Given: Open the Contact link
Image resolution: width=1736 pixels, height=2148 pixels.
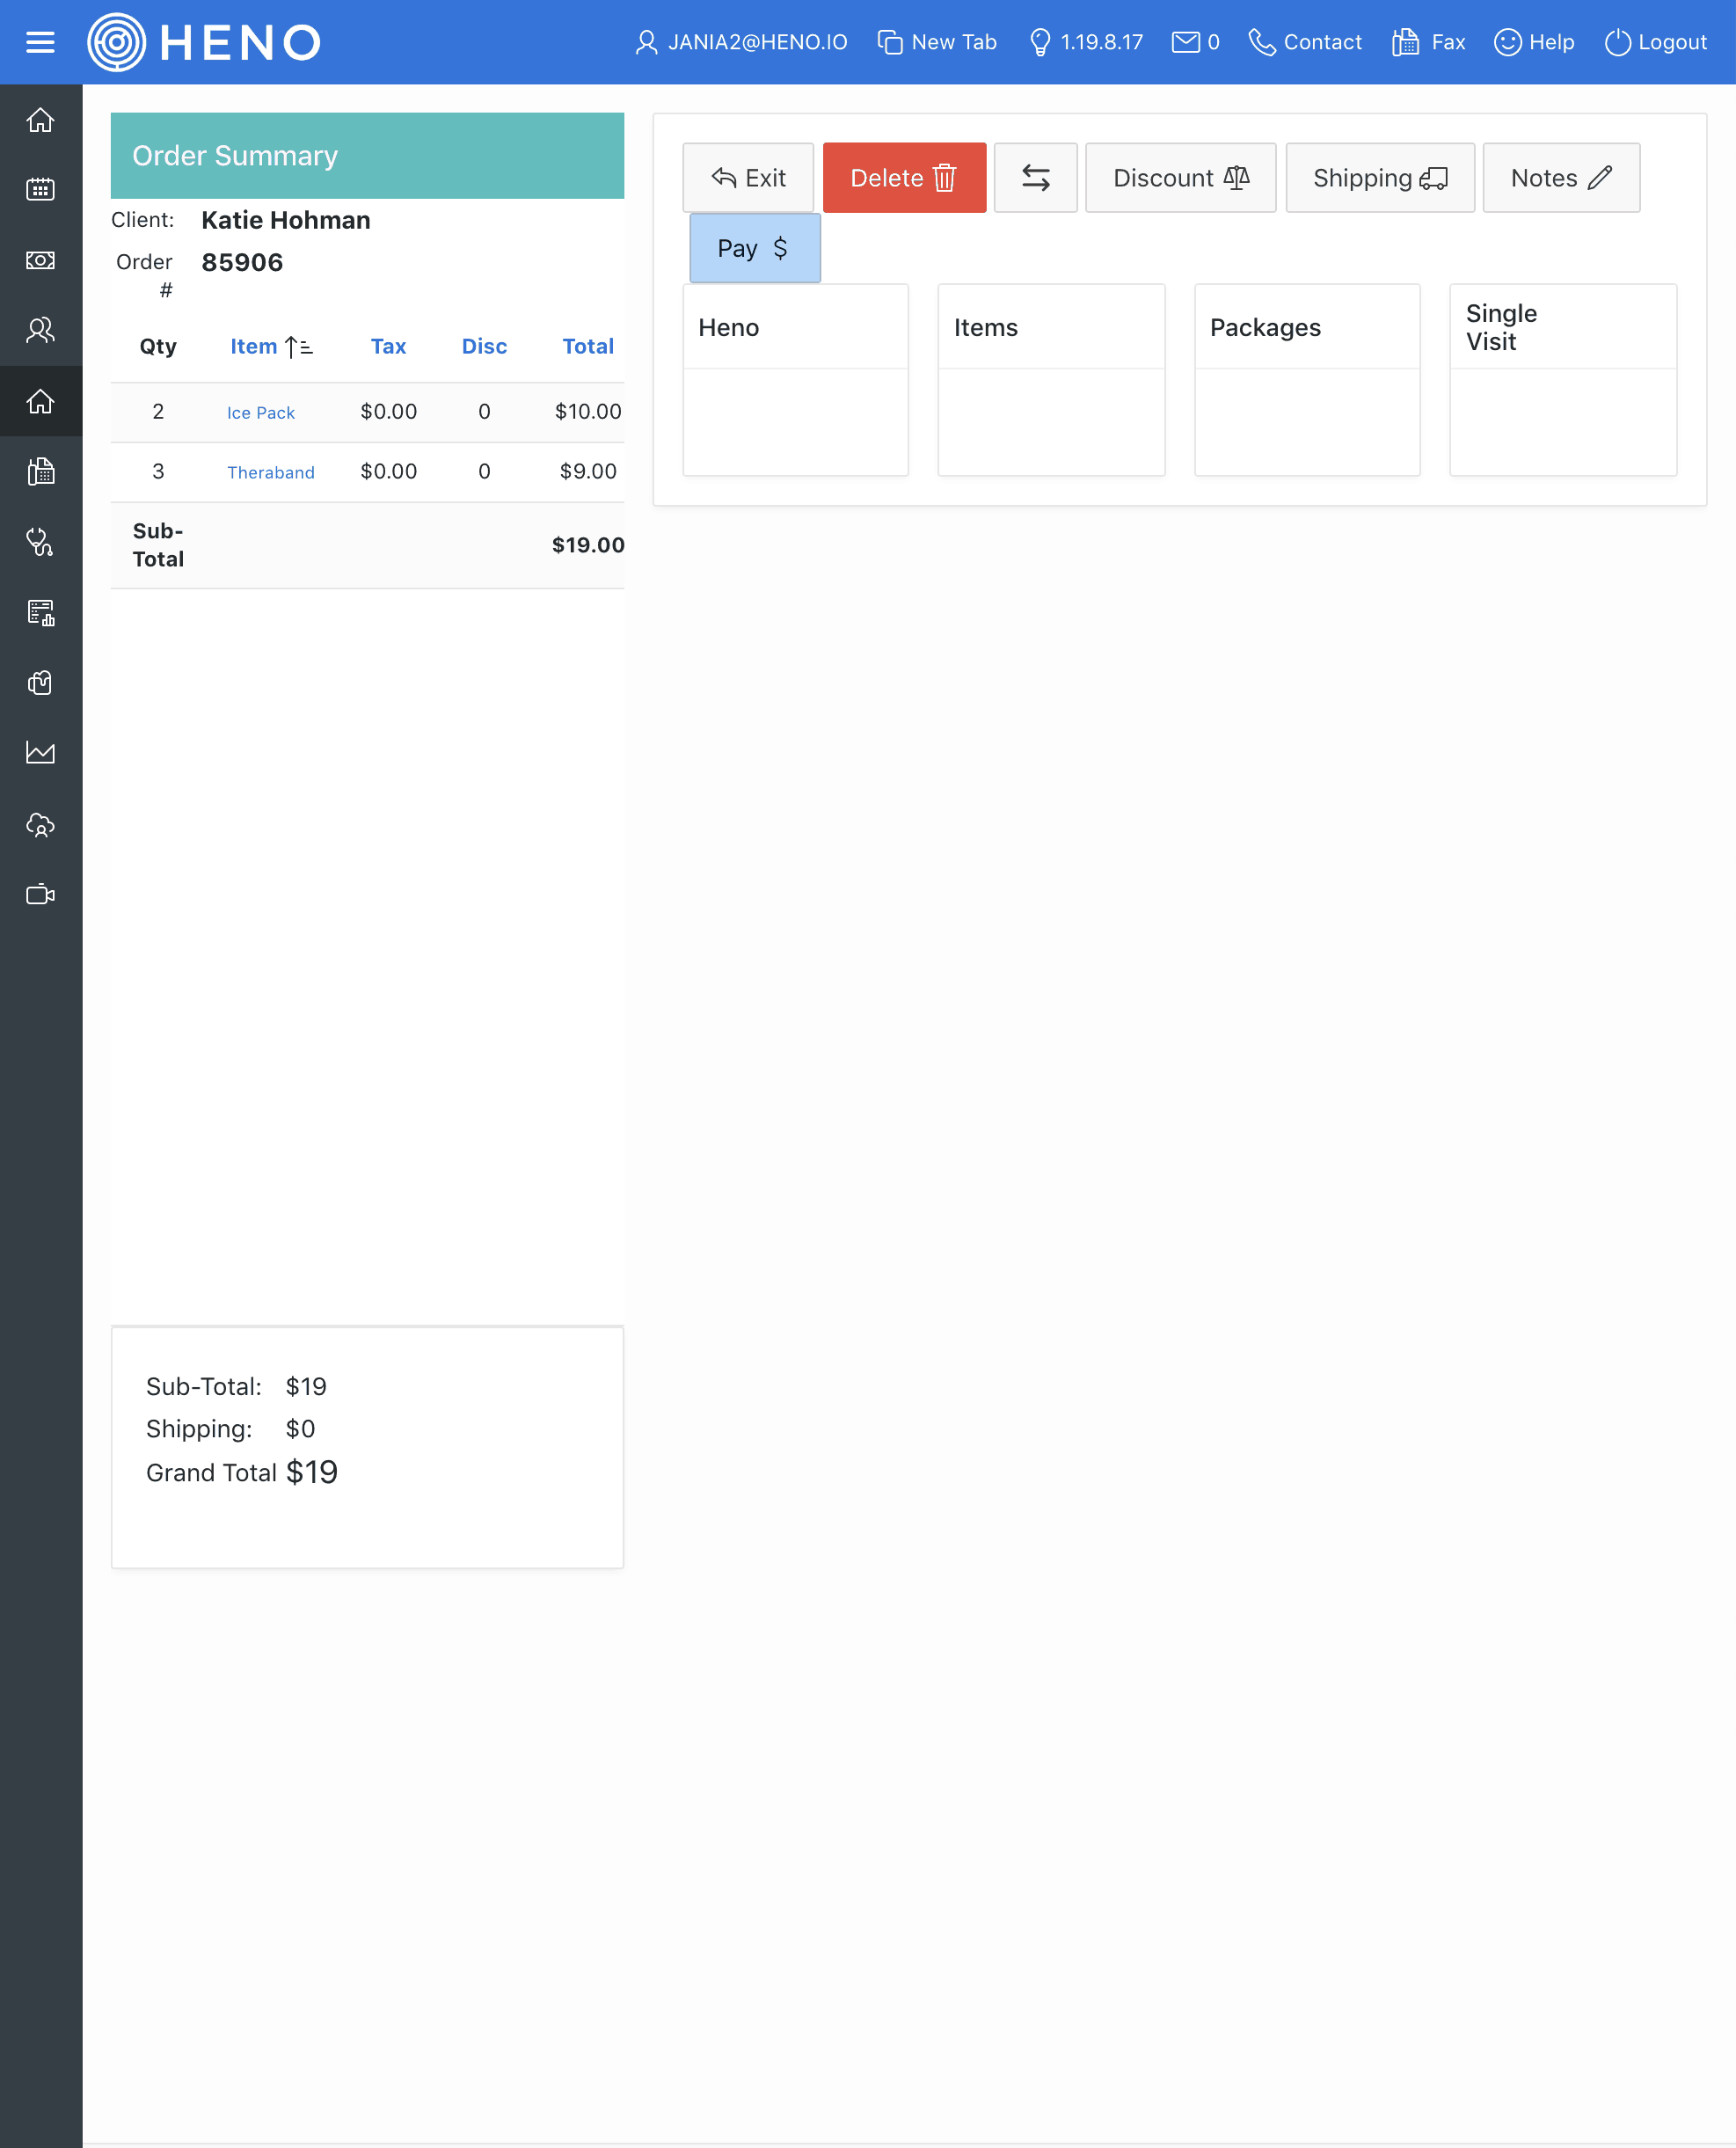Looking at the screenshot, I should [x=1305, y=42].
